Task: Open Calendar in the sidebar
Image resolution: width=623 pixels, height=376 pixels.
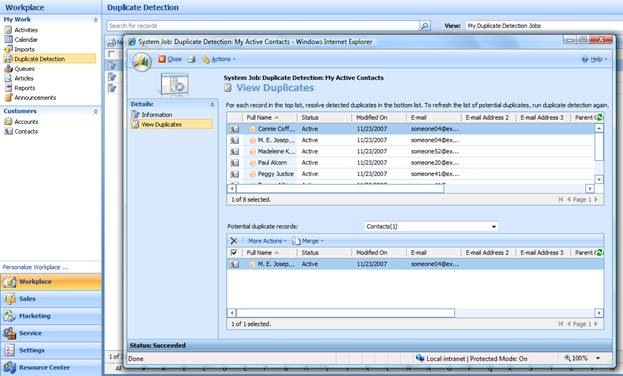Action: click(x=26, y=39)
